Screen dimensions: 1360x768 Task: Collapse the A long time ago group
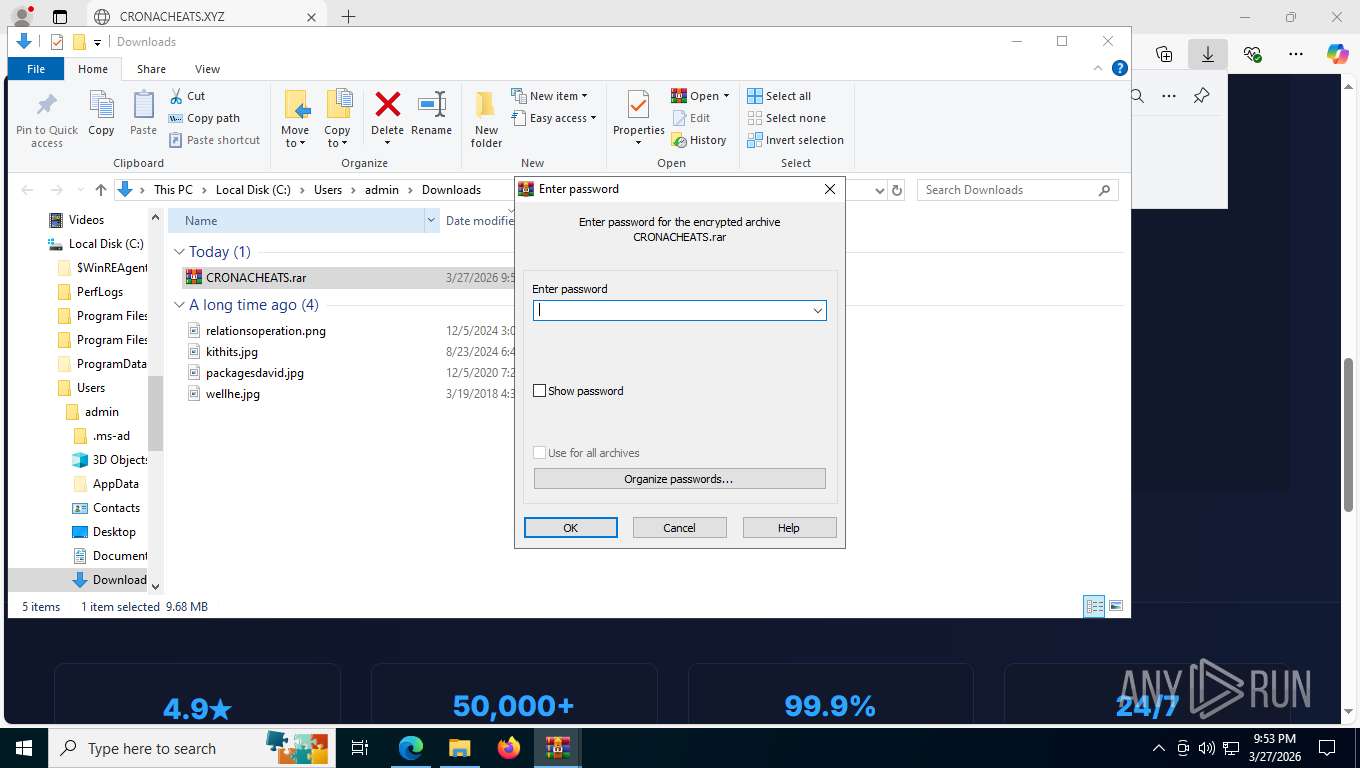(179, 305)
